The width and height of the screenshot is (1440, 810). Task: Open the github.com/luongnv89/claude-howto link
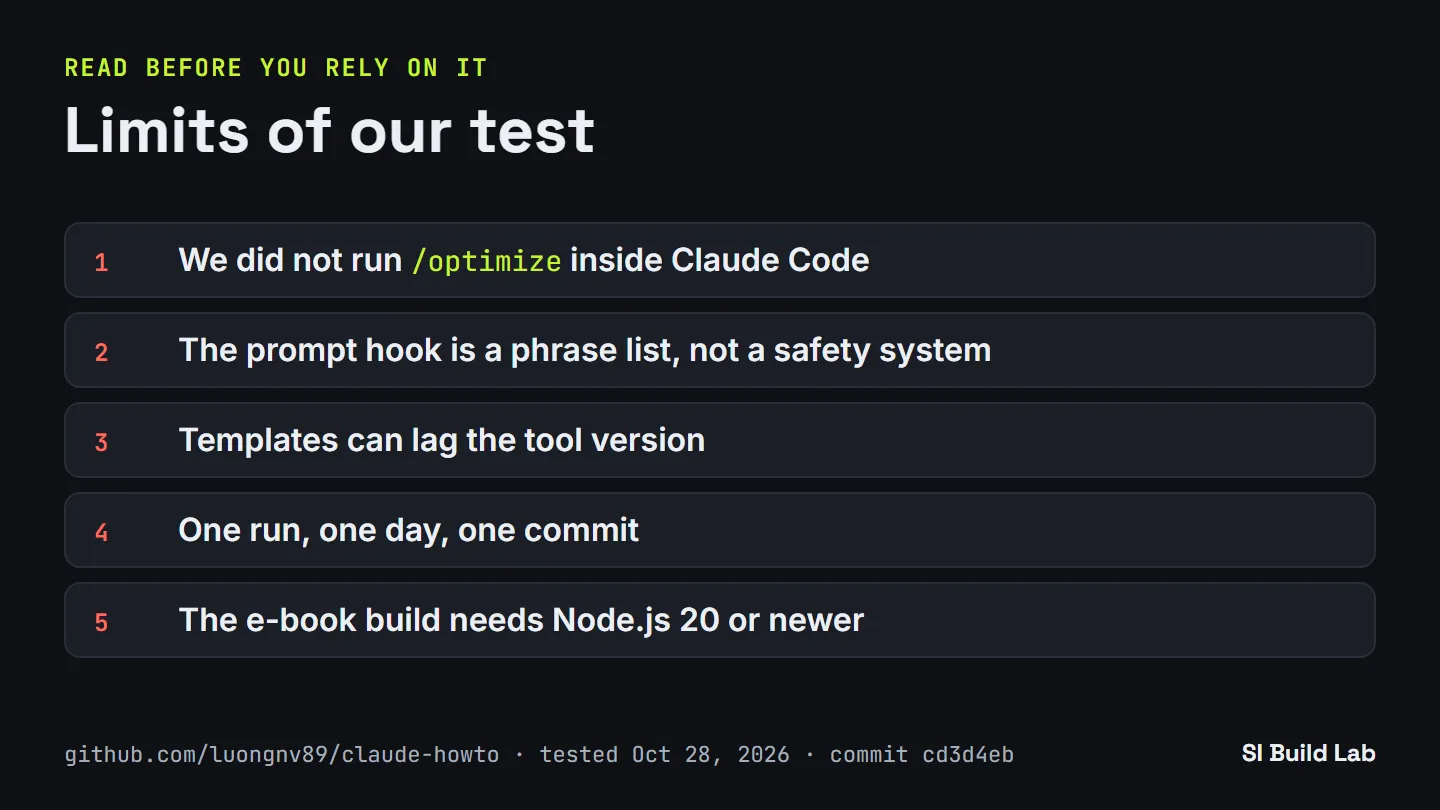pyautogui.click(x=282, y=754)
